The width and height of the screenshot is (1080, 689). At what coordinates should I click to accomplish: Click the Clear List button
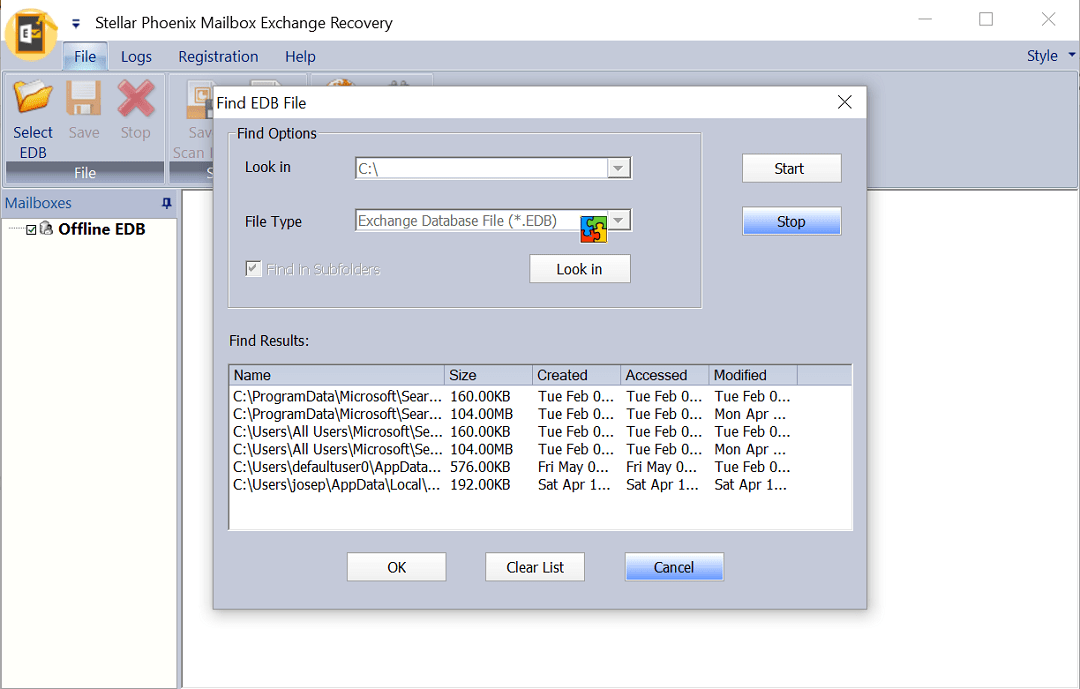click(535, 567)
